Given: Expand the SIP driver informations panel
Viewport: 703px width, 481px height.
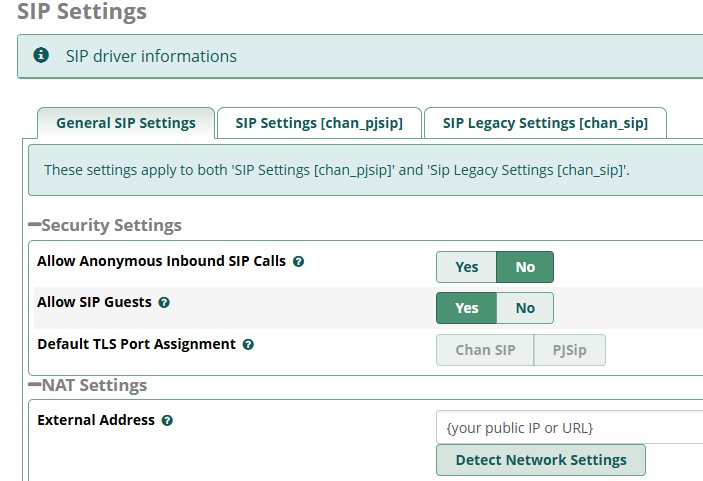Looking at the screenshot, I should (x=151, y=56).
